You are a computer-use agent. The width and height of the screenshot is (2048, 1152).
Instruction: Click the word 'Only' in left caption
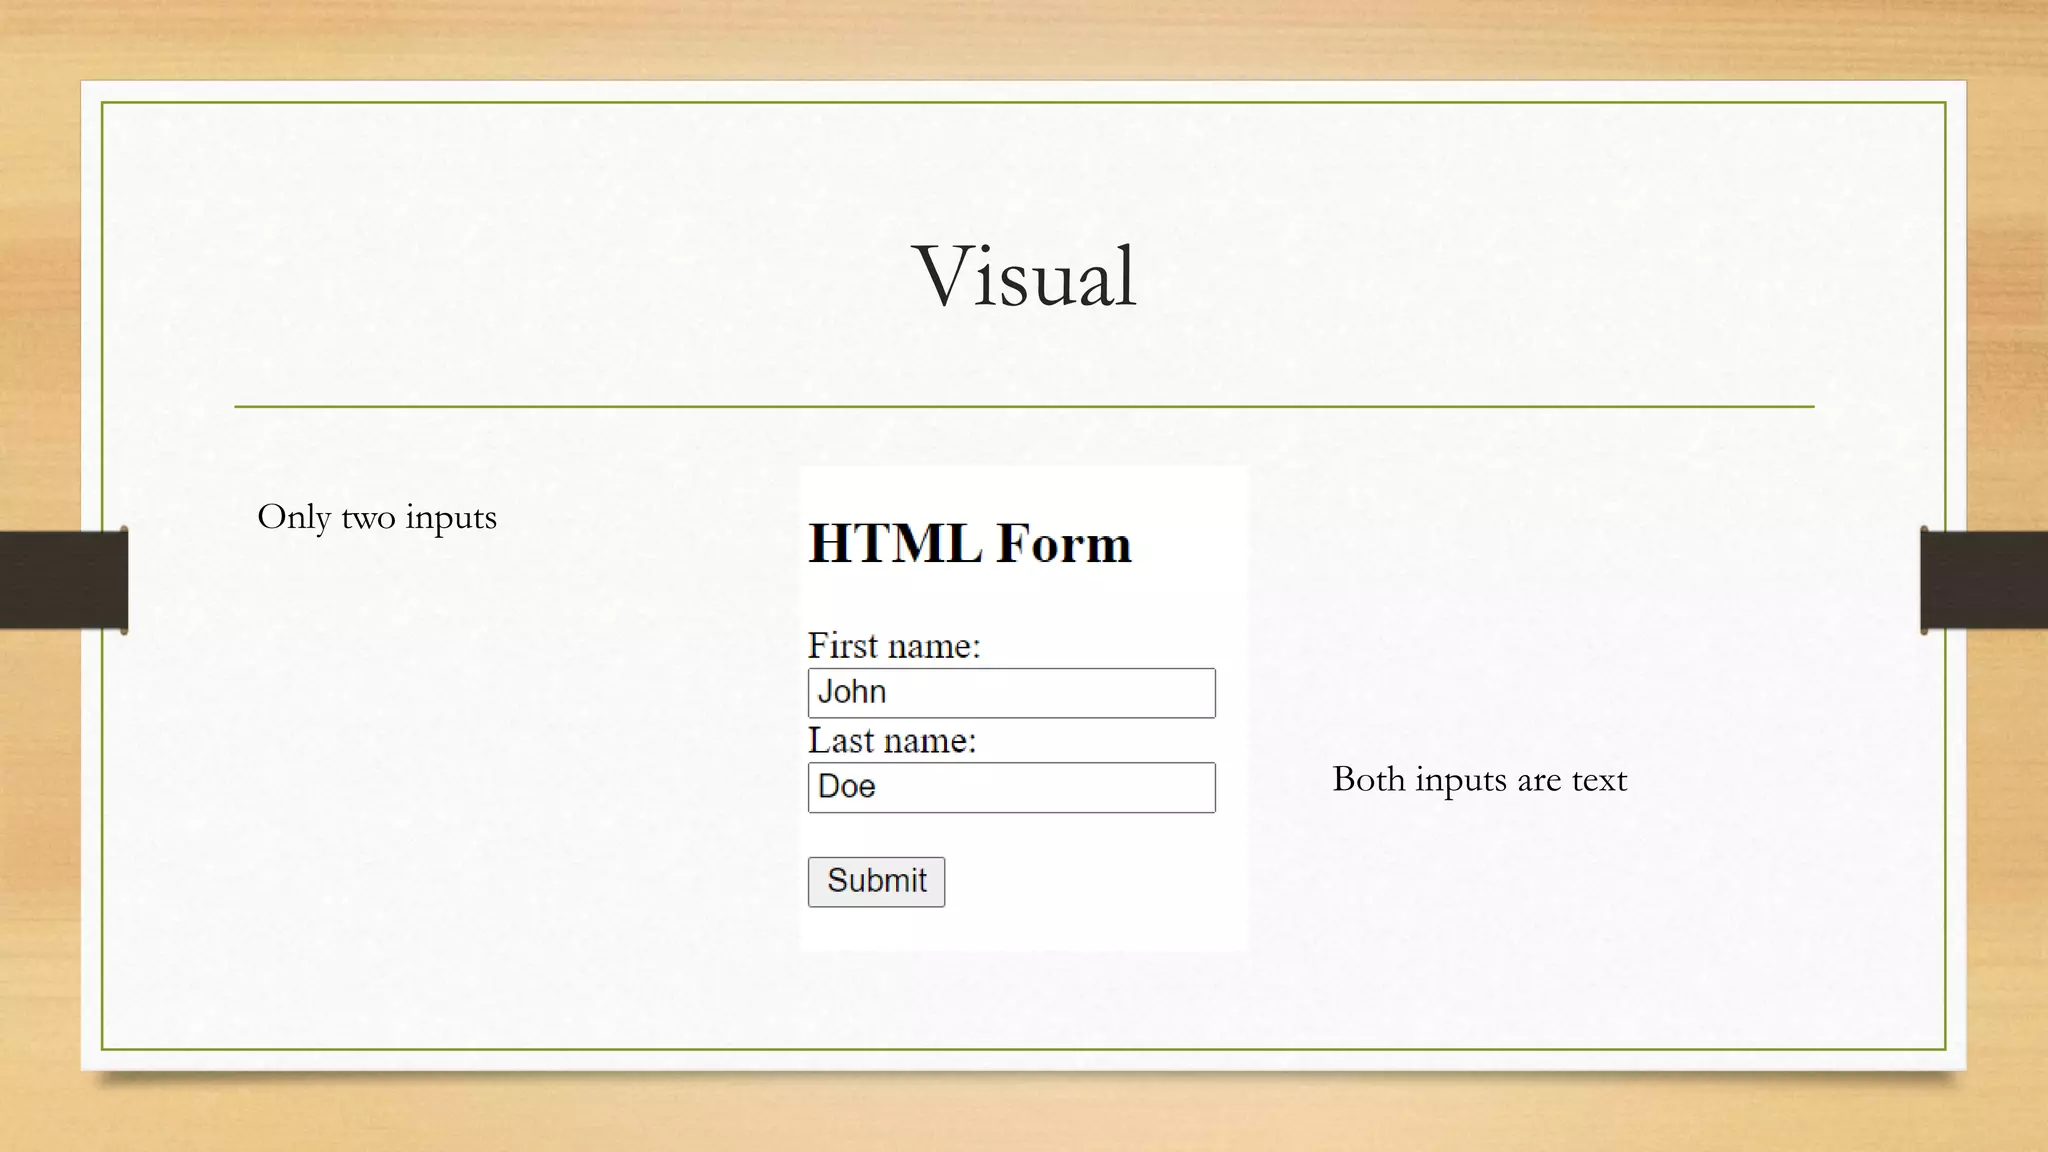(293, 518)
